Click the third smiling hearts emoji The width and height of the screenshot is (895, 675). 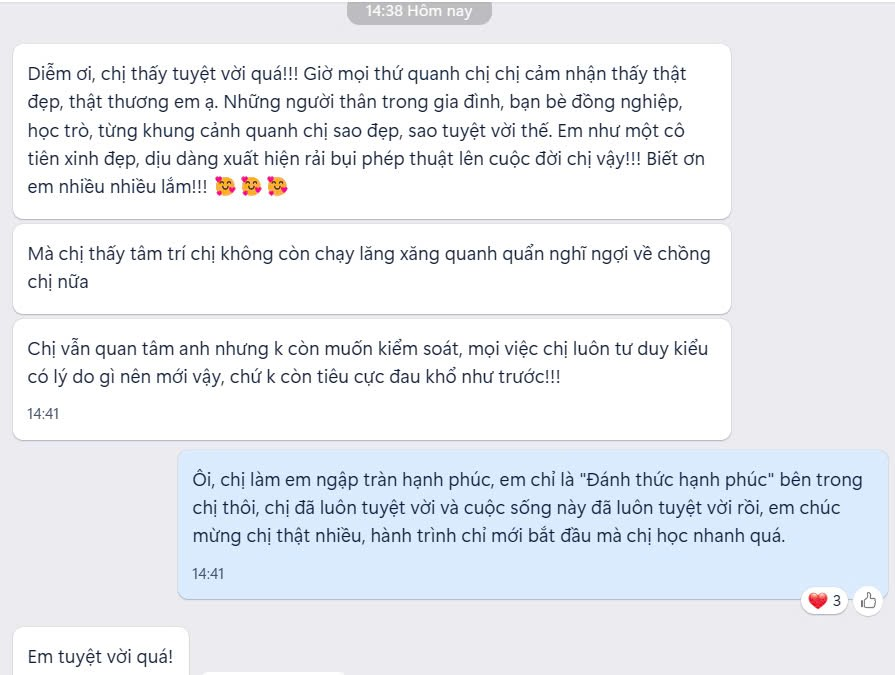(x=277, y=186)
